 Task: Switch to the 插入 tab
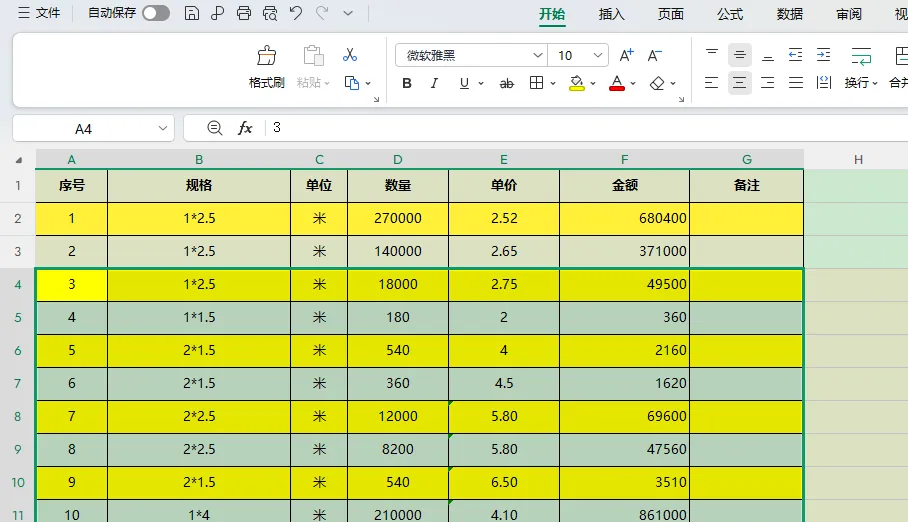[x=612, y=14]
